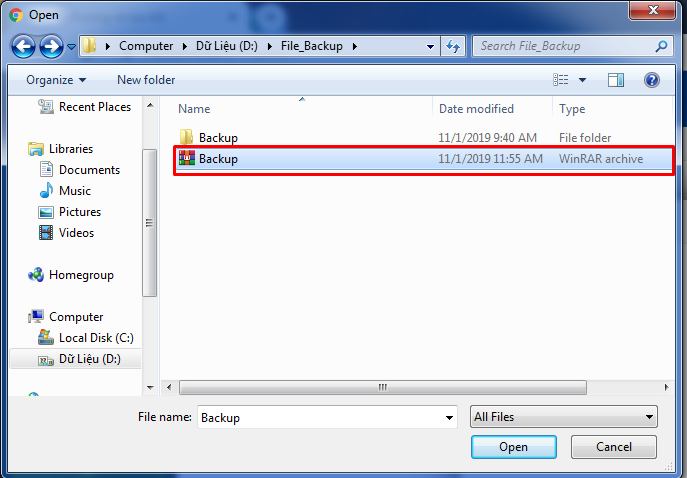Open the Organize menu
The height and width of the screenshot is (478, 687).
56,80
